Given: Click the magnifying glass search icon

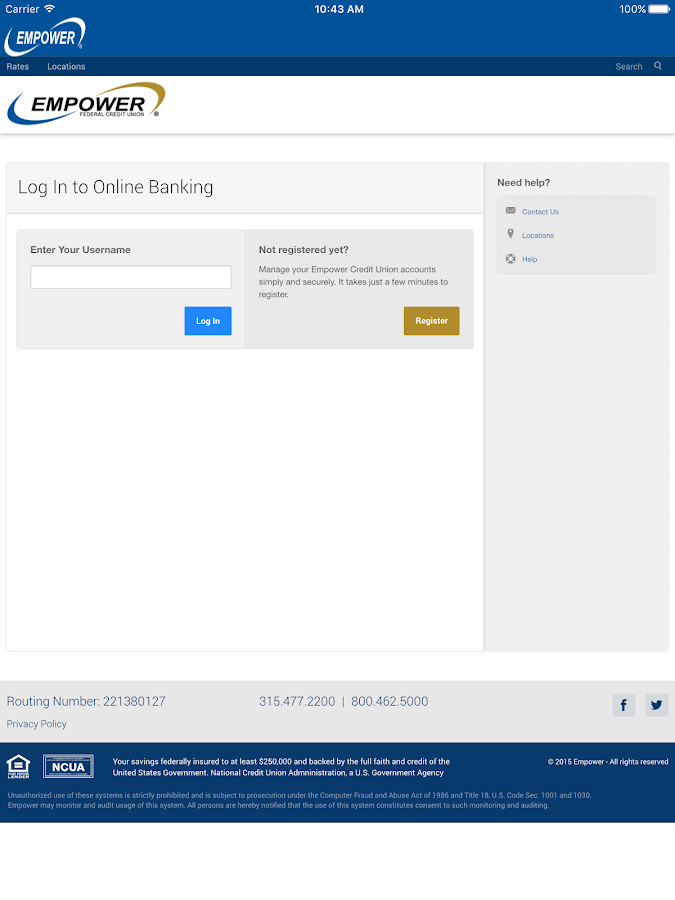Looking at the screenshot, I should click(658, 66).
